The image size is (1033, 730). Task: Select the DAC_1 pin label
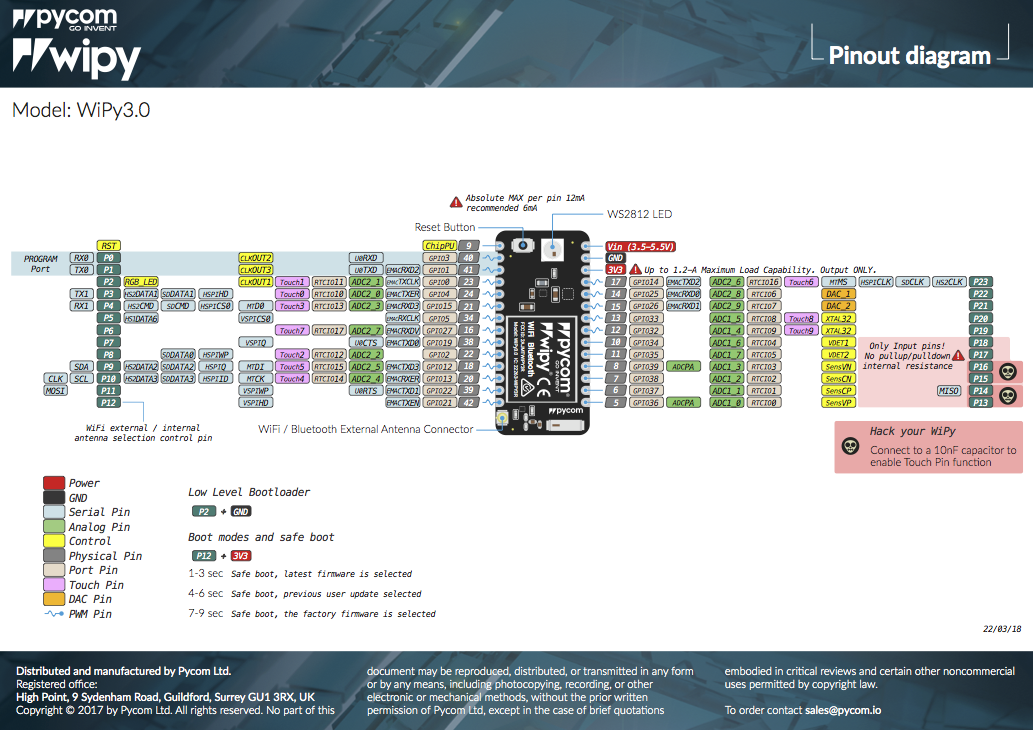tap(838, 293)
